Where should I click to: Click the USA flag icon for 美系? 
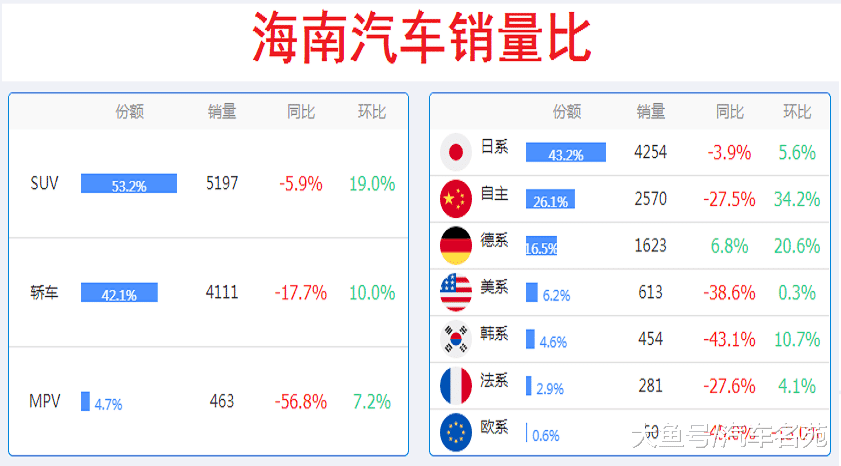coord(455,292)
